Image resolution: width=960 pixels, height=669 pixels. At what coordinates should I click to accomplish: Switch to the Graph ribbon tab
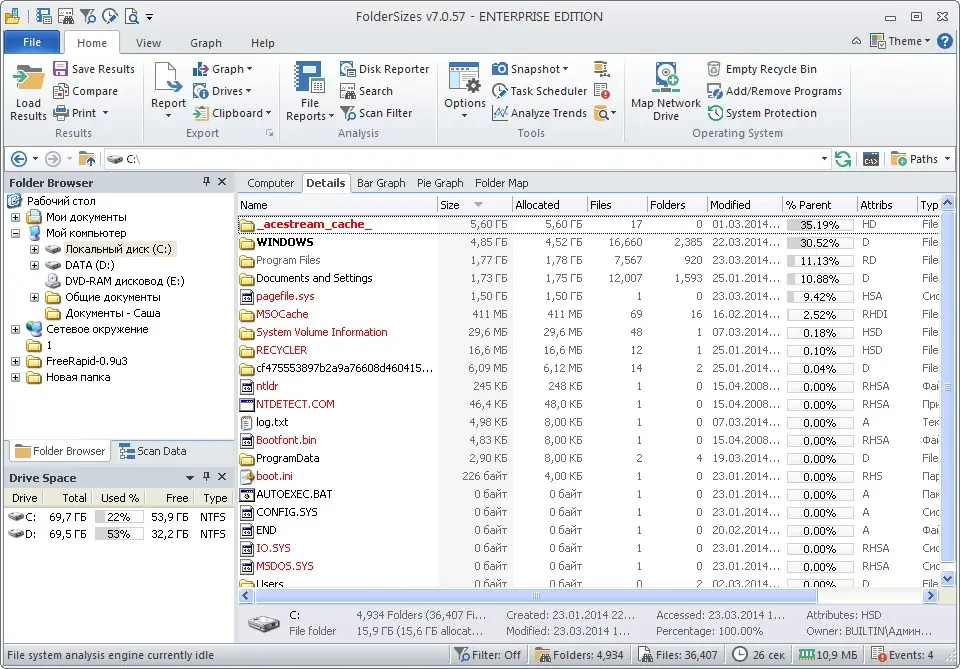tap(206, 43)
